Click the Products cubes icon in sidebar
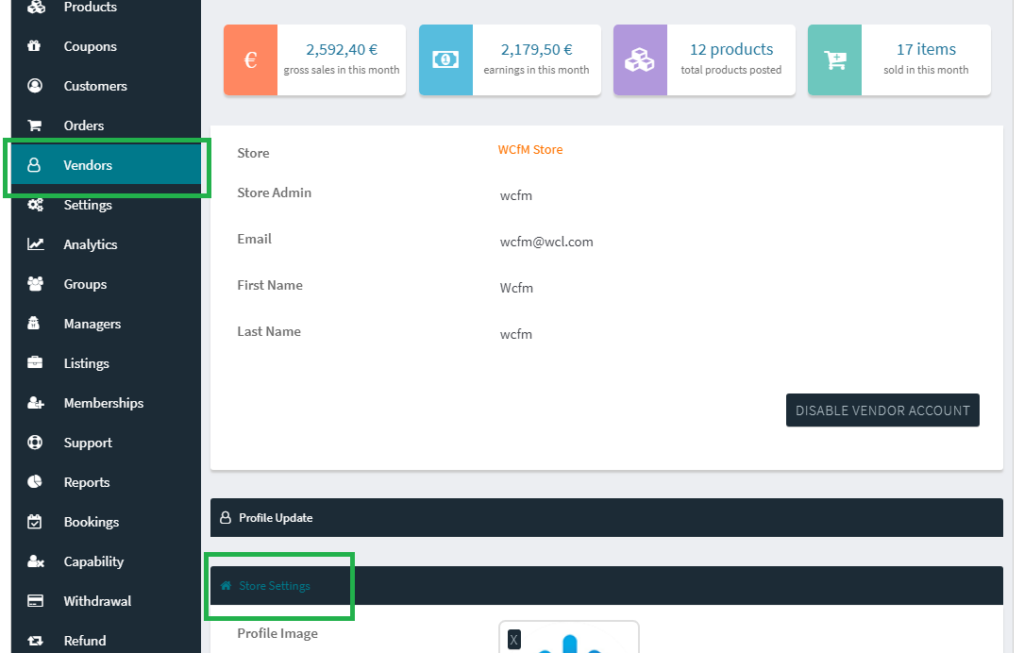 point(36,7)
